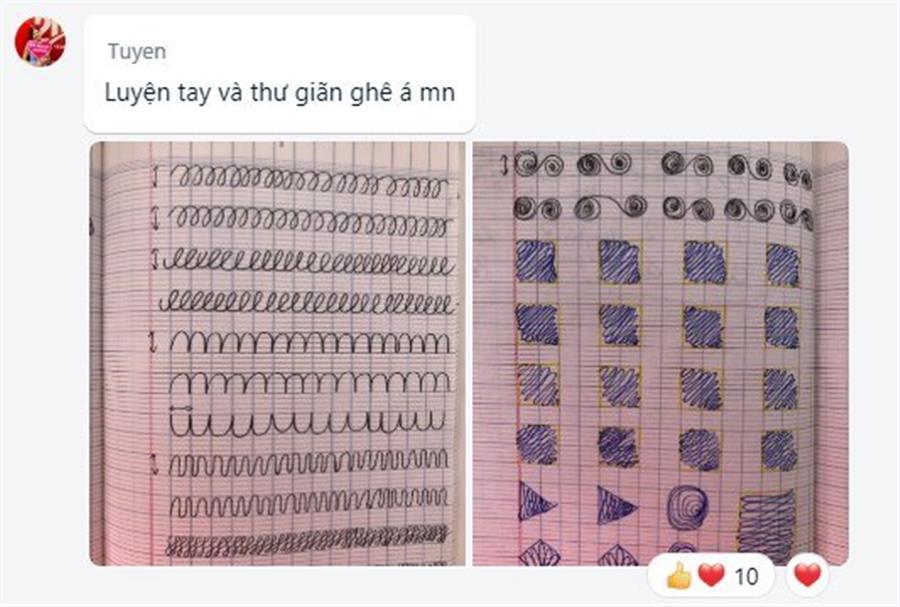Click the "u" shaped strokes row in left photo
Viewport: 900px width, 607px height.
pyautogui.click(x=307, y=422)
